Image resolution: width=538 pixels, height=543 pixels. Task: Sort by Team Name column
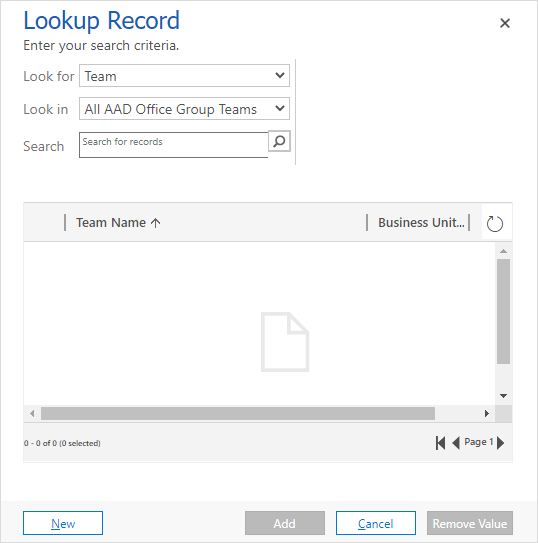pos(118,222)
